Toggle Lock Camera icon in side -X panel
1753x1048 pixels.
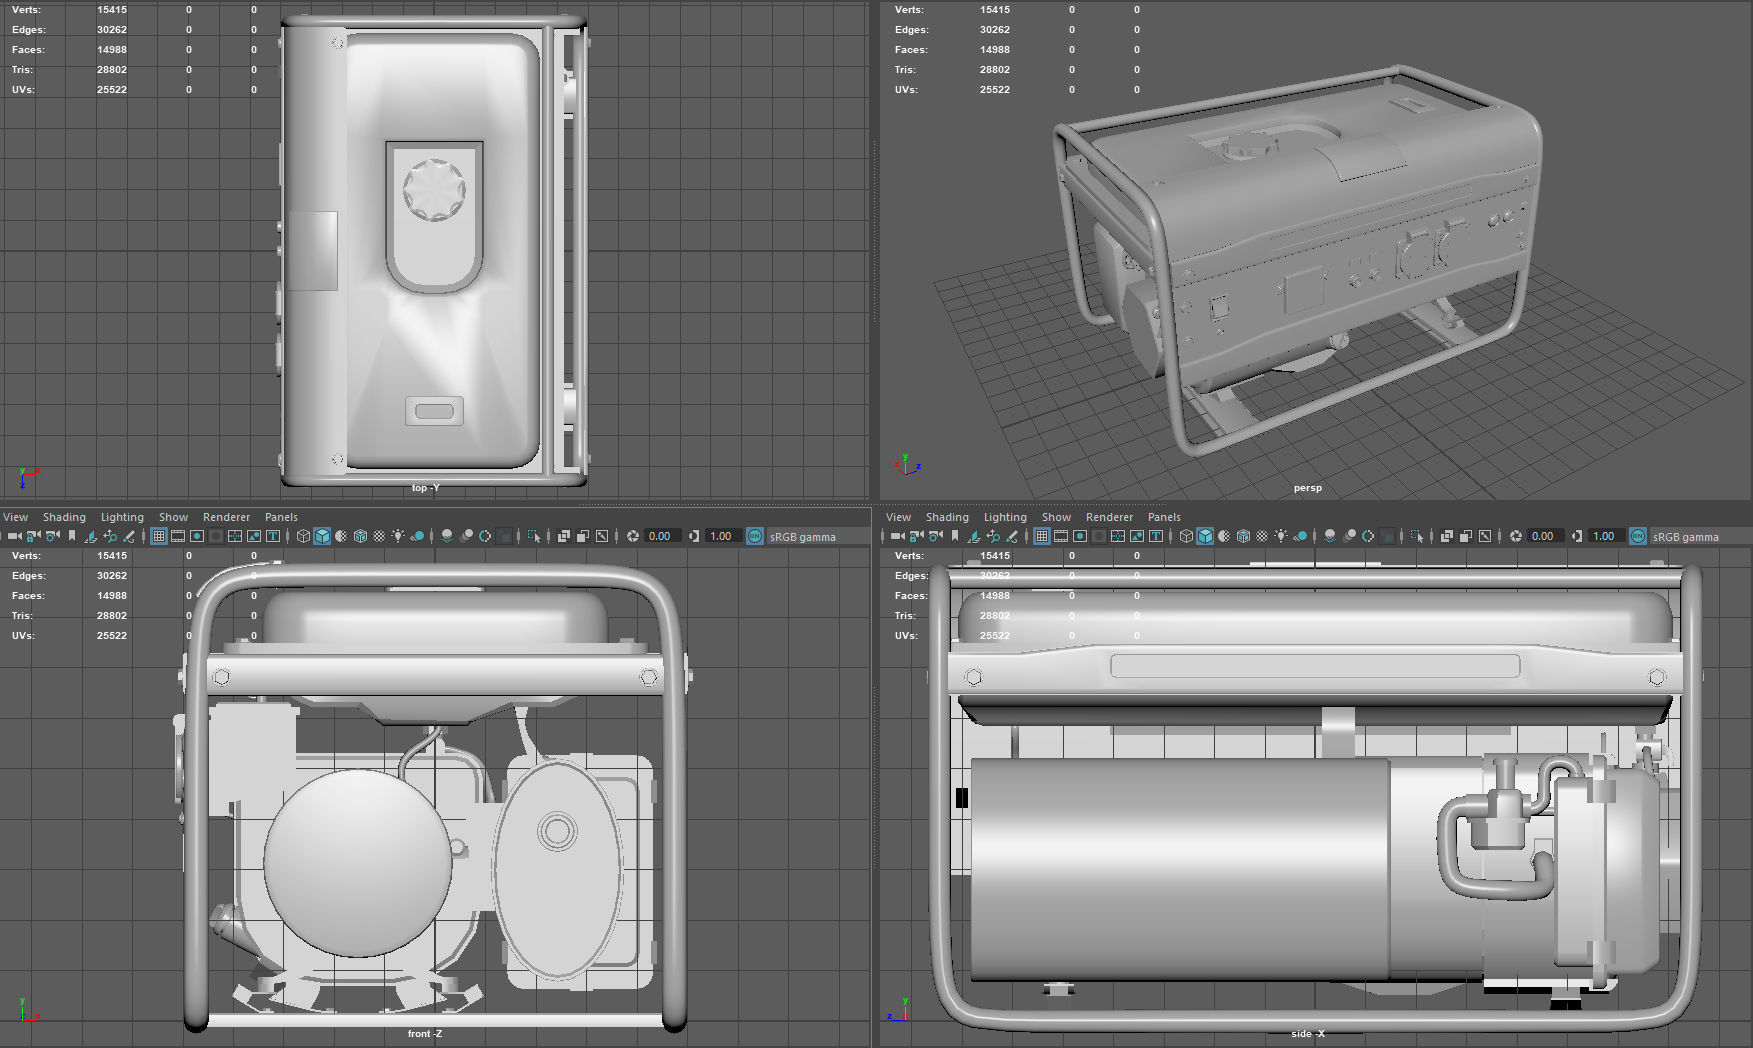click(x=916, y=536)
